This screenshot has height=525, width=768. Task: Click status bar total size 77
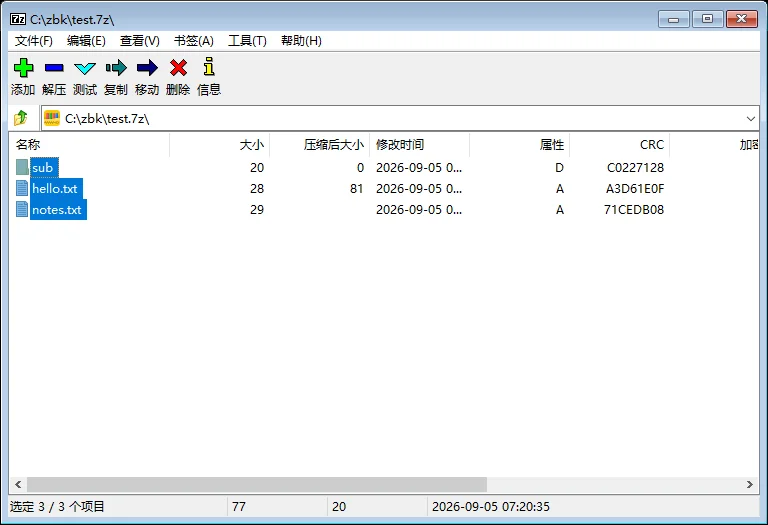(x=239, y=506)
